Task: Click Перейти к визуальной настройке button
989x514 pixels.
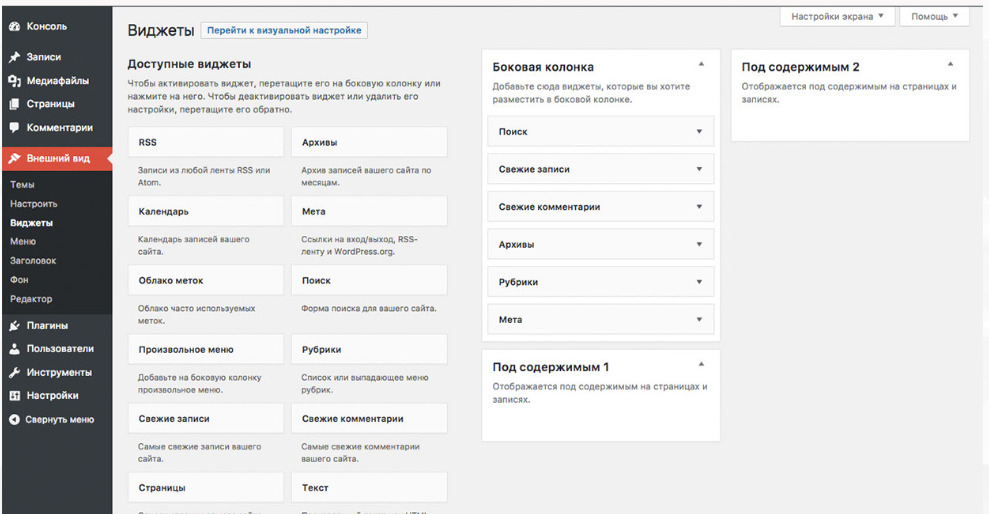Action: click(284, 30)
